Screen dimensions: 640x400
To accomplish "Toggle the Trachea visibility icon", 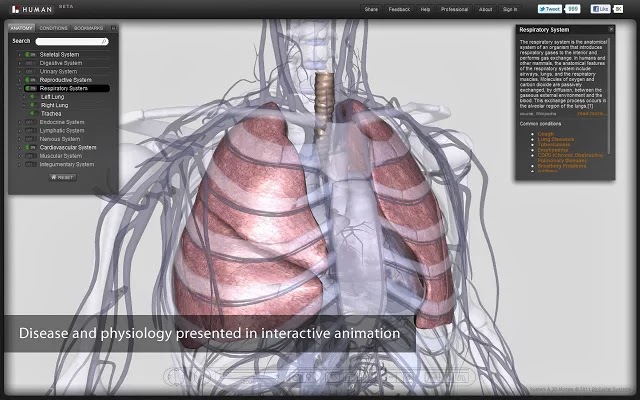I will [x=34, y=113].
